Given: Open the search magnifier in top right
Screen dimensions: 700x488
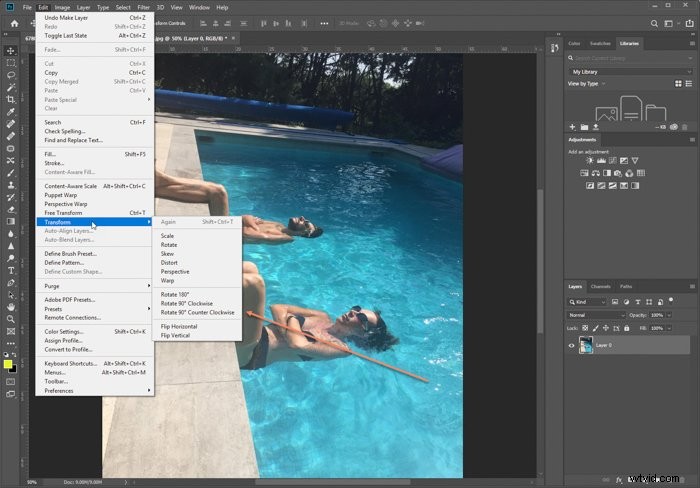Looking at the screenshot, I should (654, 24).
